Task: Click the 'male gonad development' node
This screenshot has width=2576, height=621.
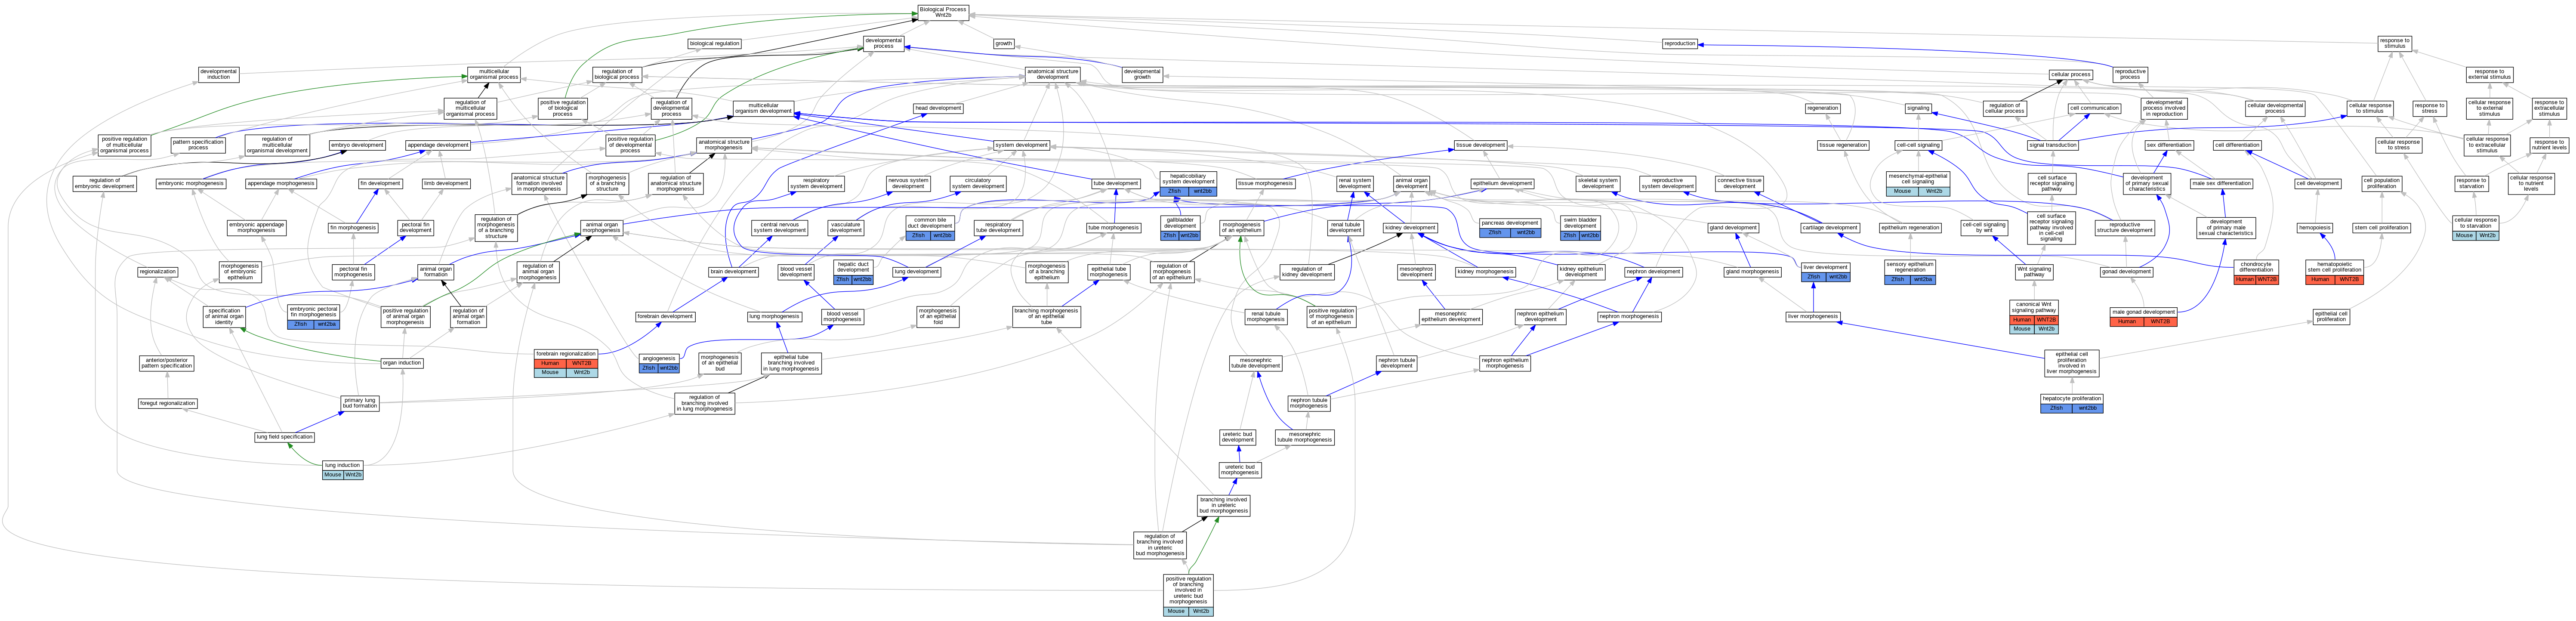Action: click(2143, 317)
